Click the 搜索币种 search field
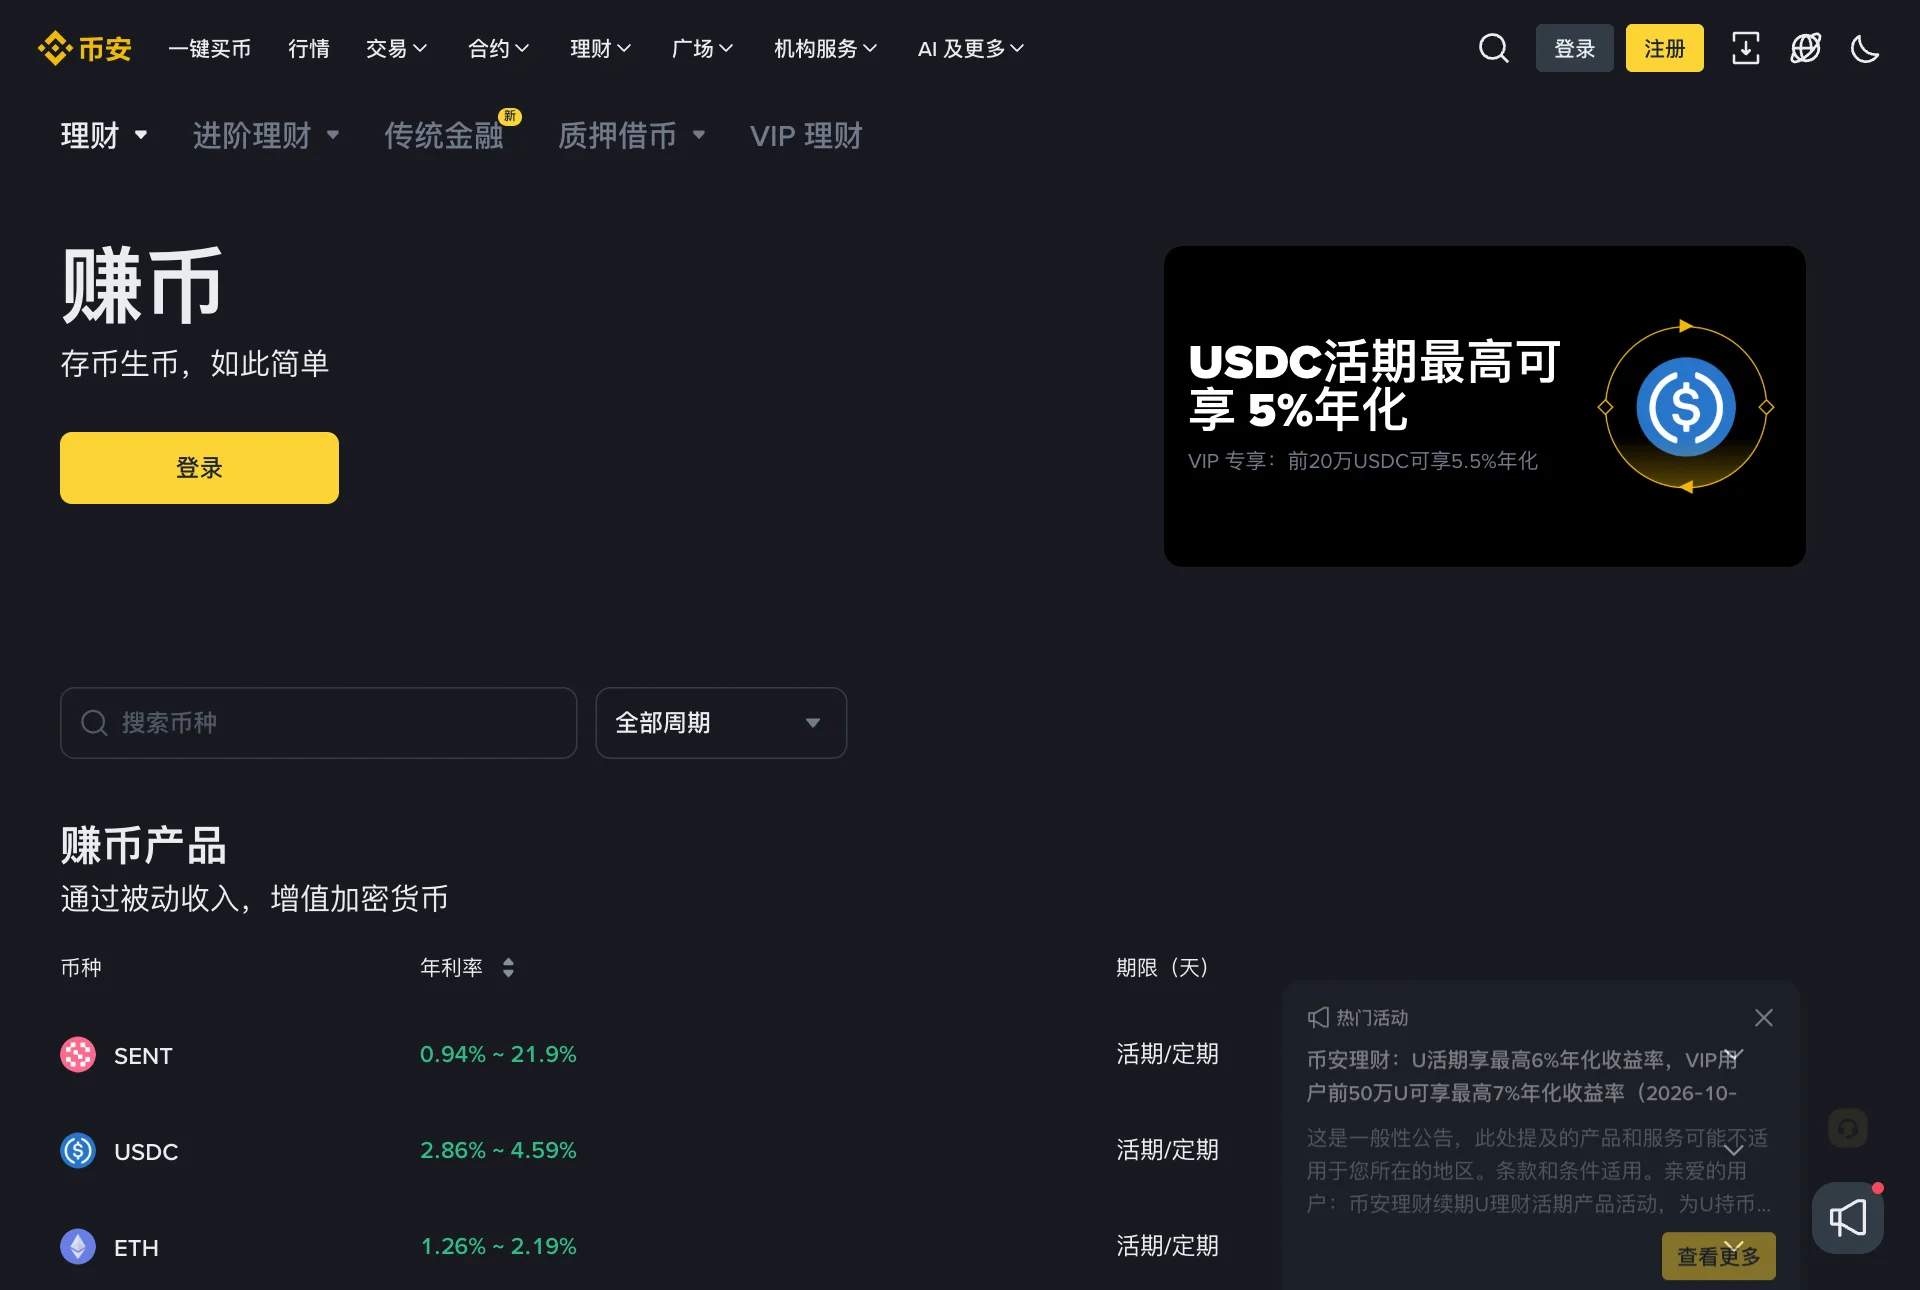 coord(318,723)
